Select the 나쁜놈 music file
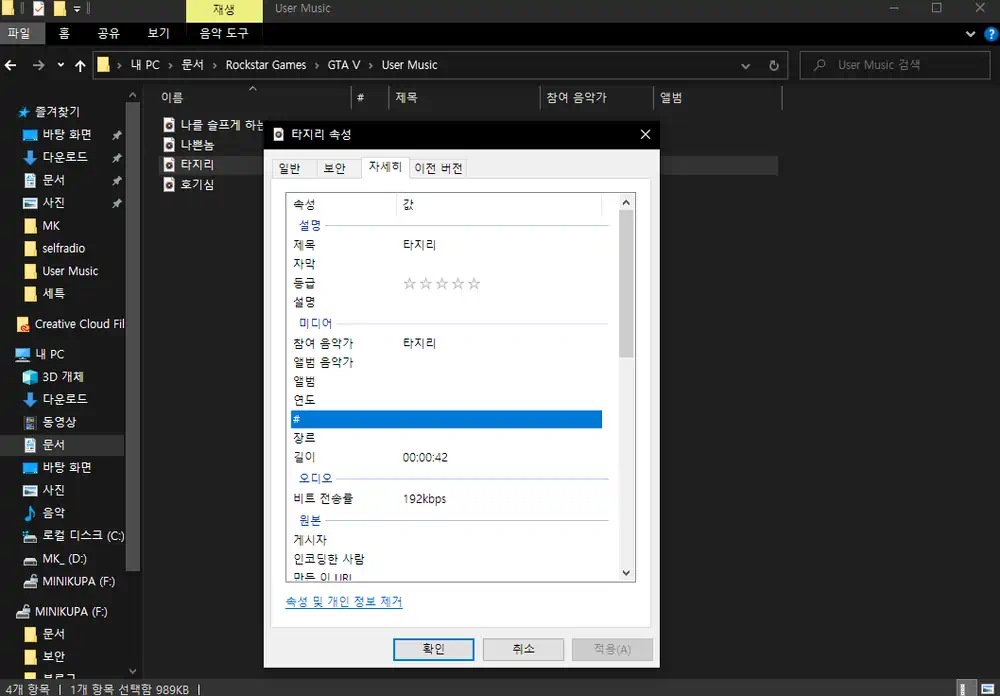The height and width of the screenshot is (696, 1000). (197, 145)
